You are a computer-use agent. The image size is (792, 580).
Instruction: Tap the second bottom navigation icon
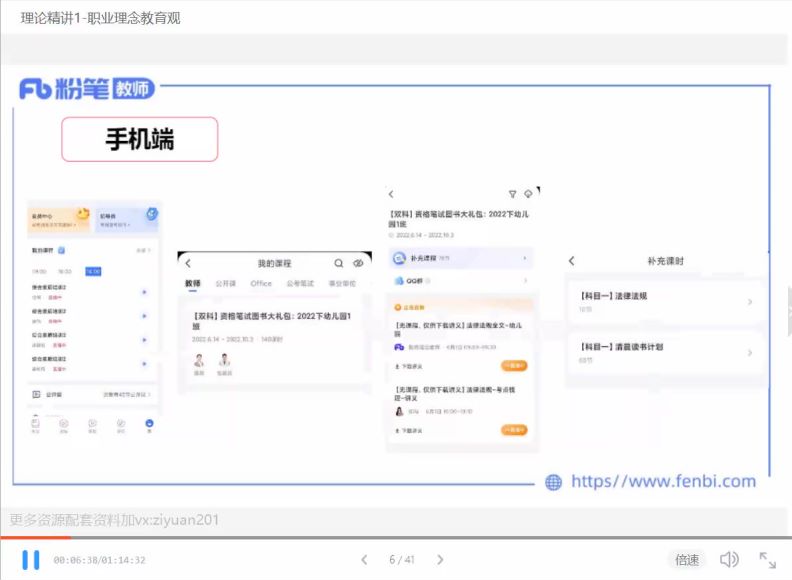pyautogui.click(x=64, y=425)
